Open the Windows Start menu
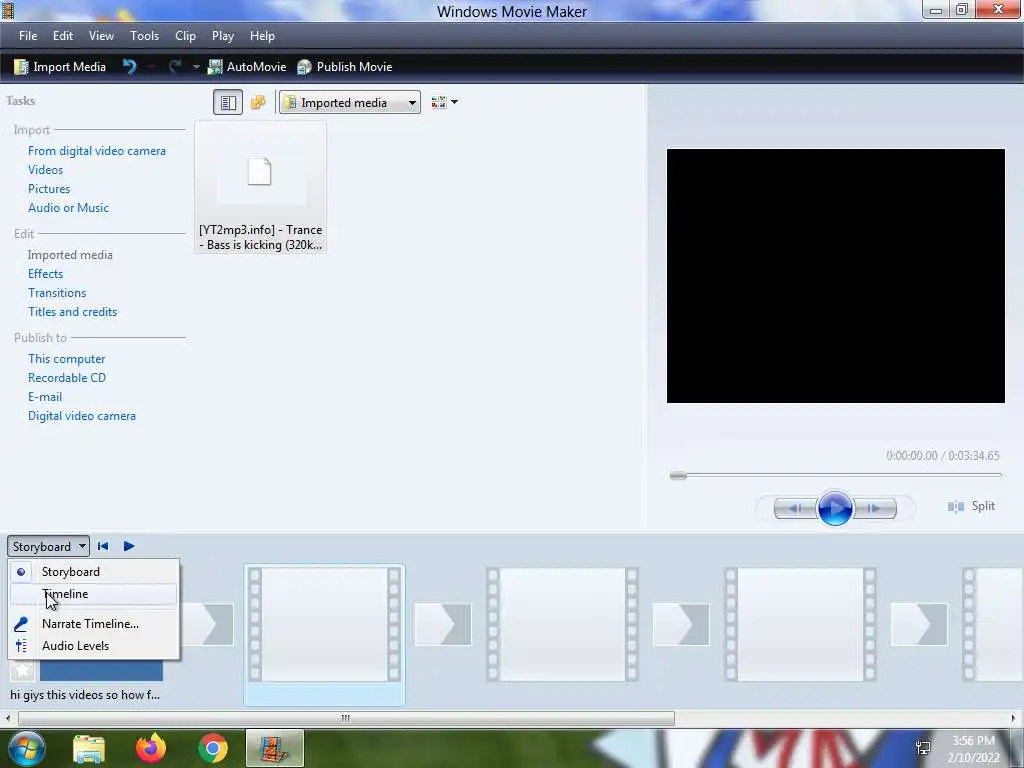Image resolution: width=1024 pixels, height=768 pixels. (x=26, y=748)
